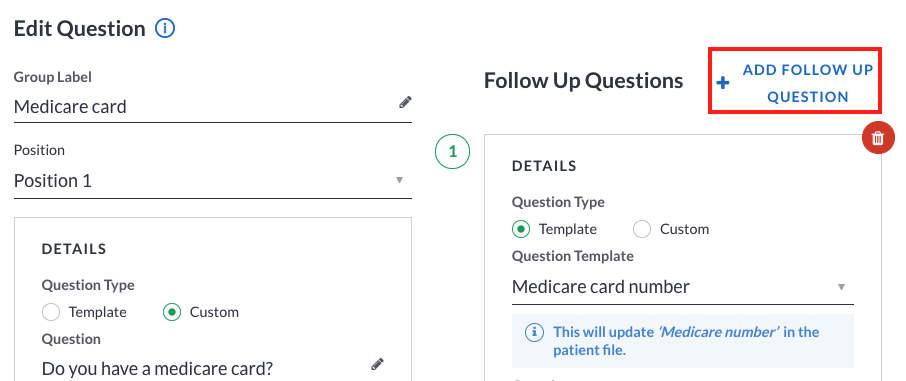906x381 pixels.
Task: Choose Custom radio in follow up question
Action: click(643, 229)
